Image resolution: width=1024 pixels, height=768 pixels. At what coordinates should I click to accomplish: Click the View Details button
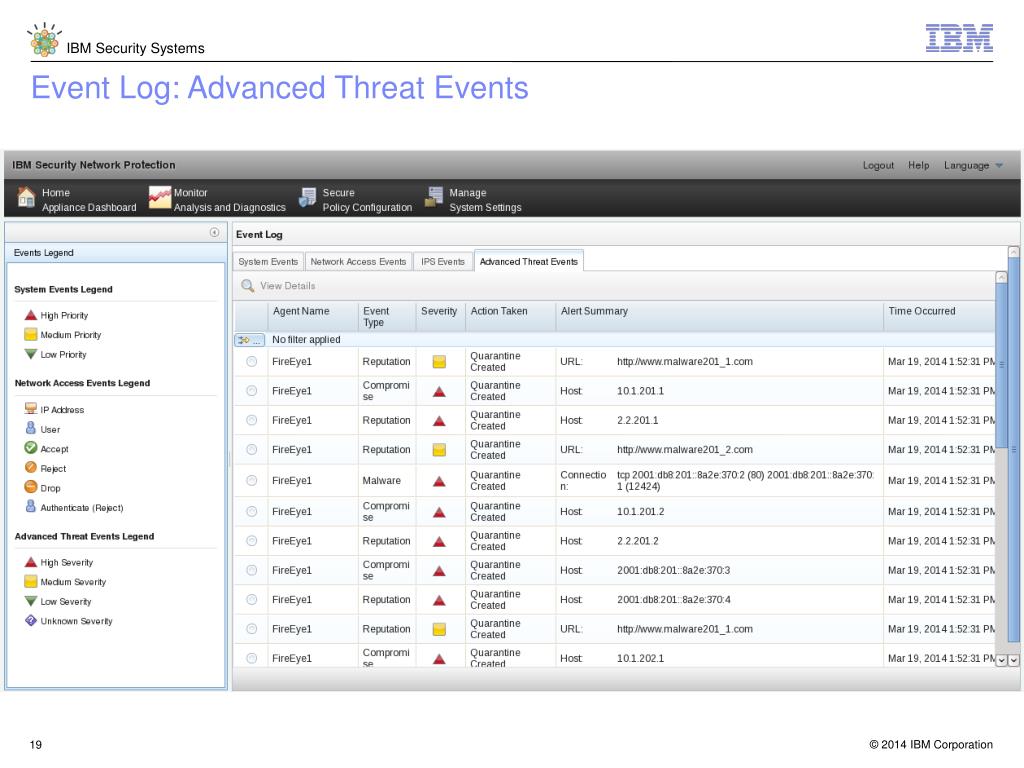[x=278, y=286]
